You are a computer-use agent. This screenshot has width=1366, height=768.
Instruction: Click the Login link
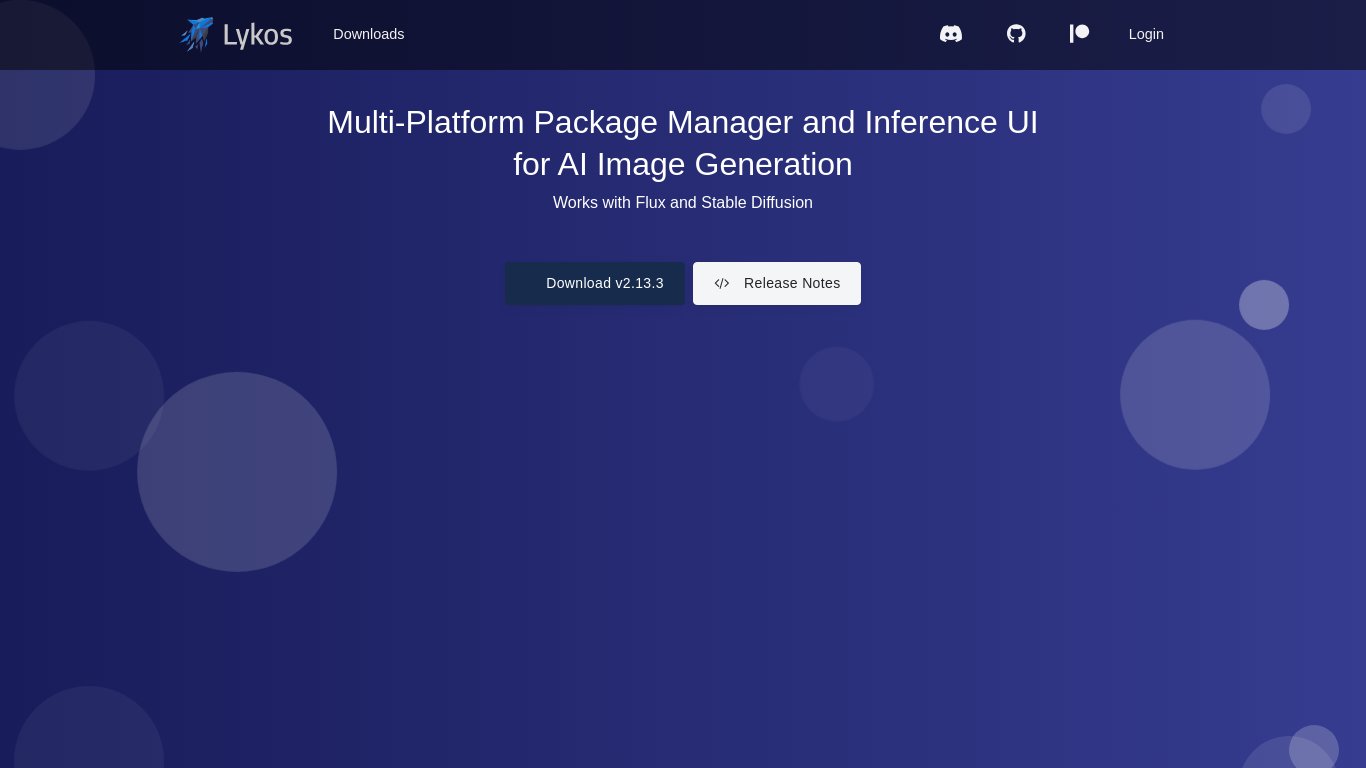pos(1146,34)
